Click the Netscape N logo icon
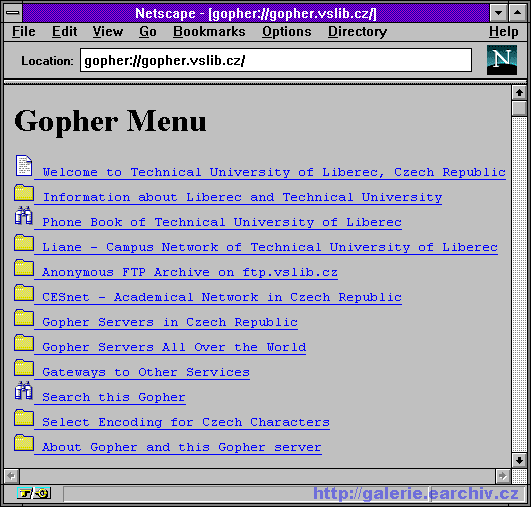Image resolution: width=531 pixels, height=507 pixels. click(x=502, y=60)
